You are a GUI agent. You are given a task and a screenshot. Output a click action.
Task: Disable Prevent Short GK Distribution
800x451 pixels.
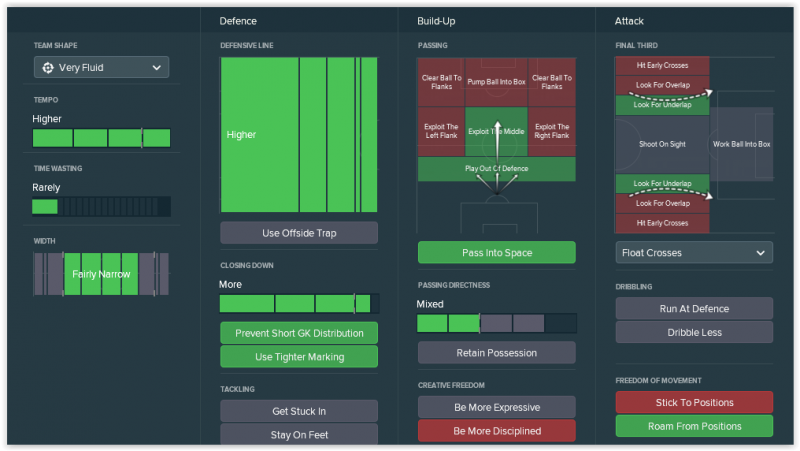(x=299, y=333)
